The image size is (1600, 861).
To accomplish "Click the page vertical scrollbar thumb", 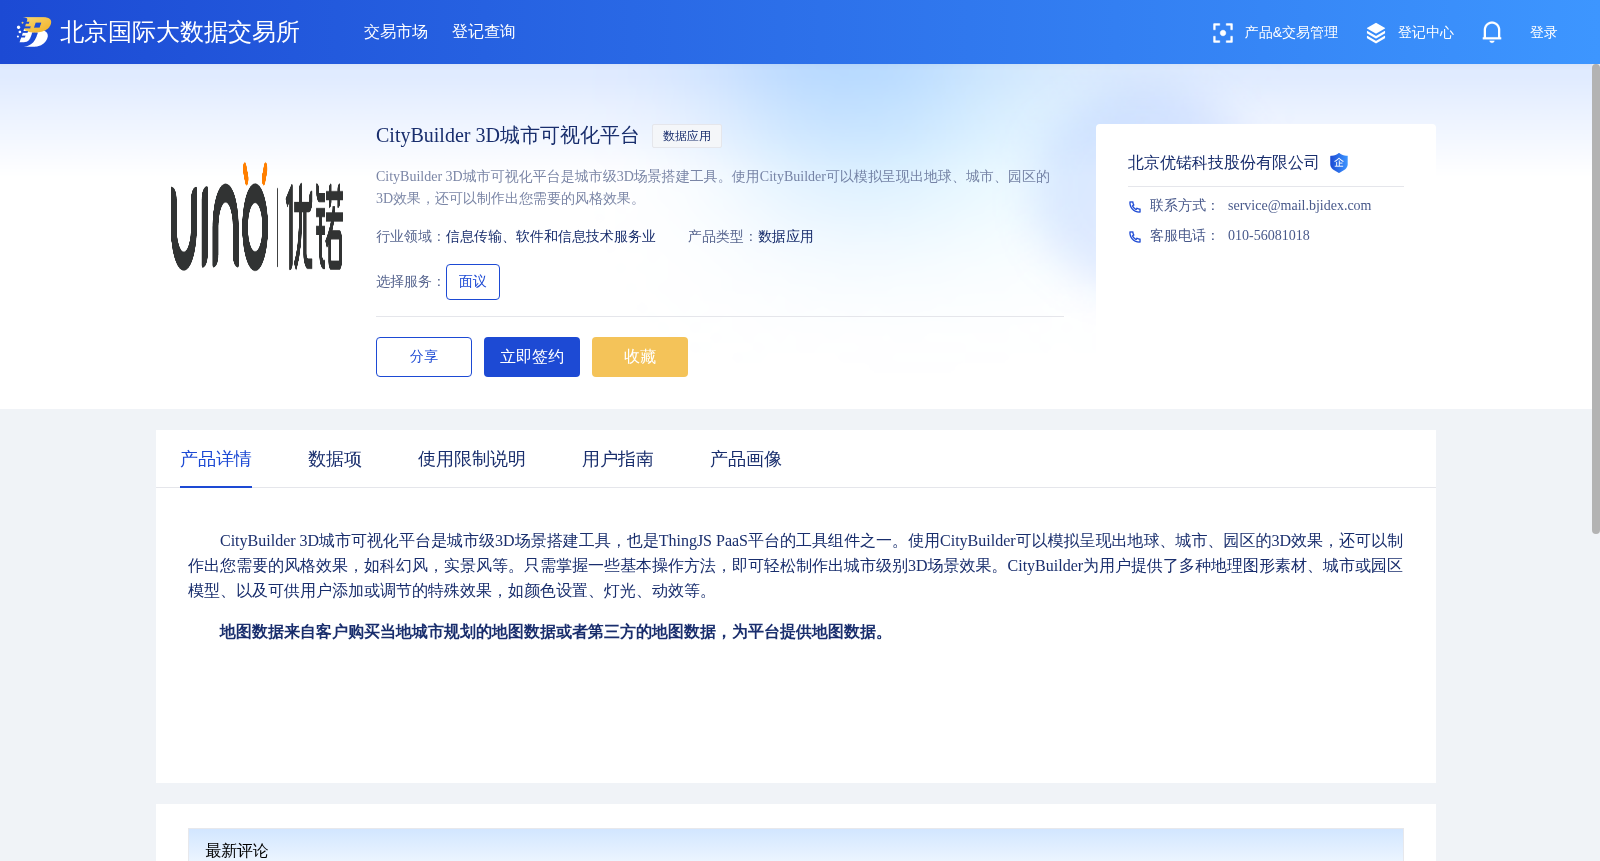I will [1596, 299].
